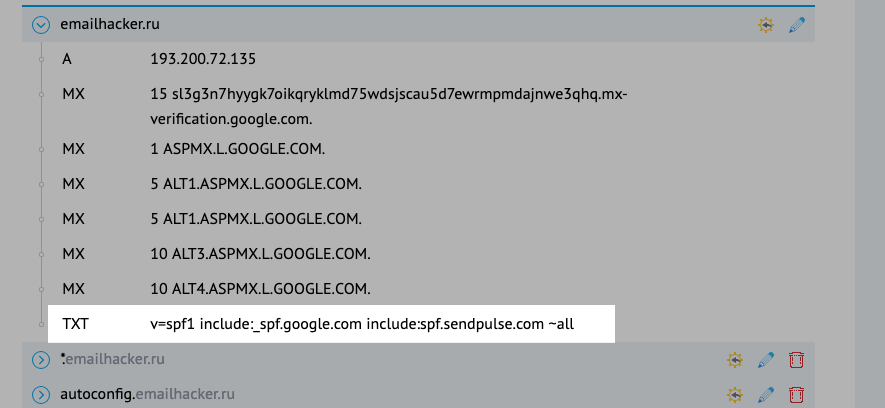
Task: Delete the wildcard subdomain via trash icon
Action: click(x=797, y=359)
